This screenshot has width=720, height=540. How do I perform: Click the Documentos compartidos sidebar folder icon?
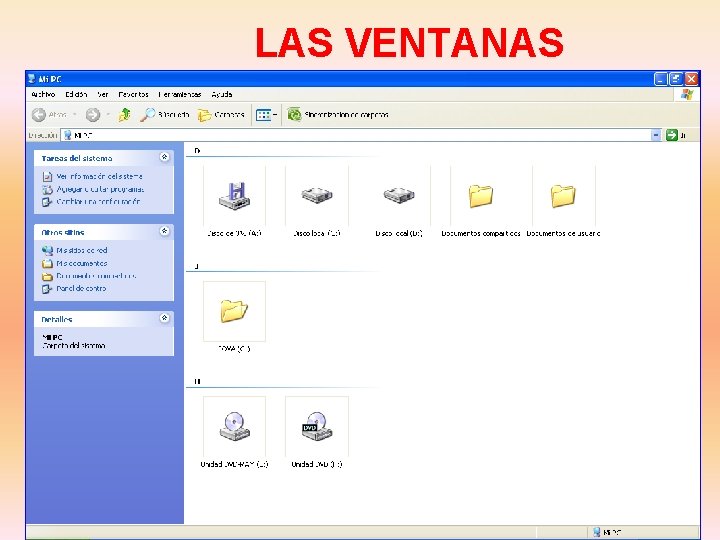pyautogui.click(x=47, y=276)
